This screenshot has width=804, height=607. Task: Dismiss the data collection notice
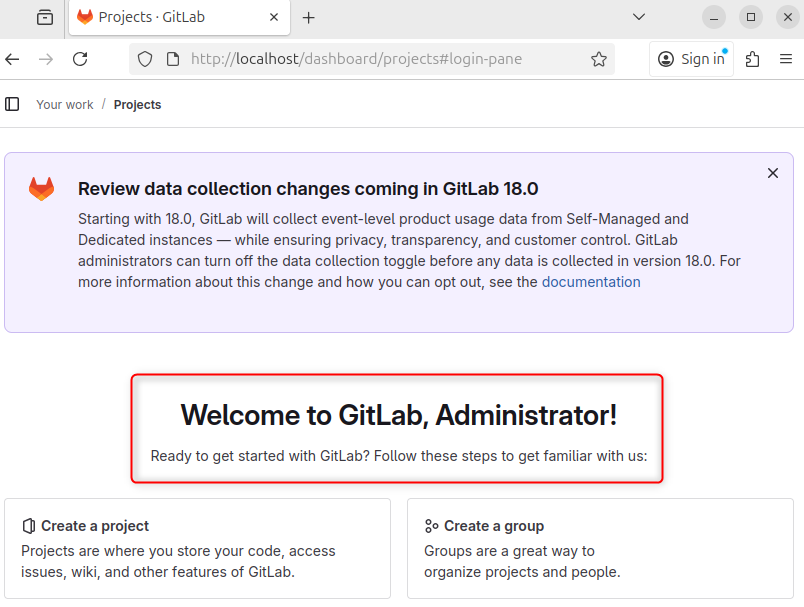773,173
